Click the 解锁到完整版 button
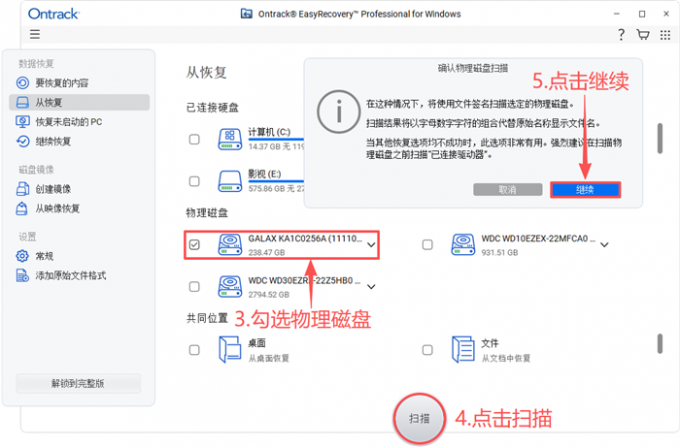 point(78,383)
